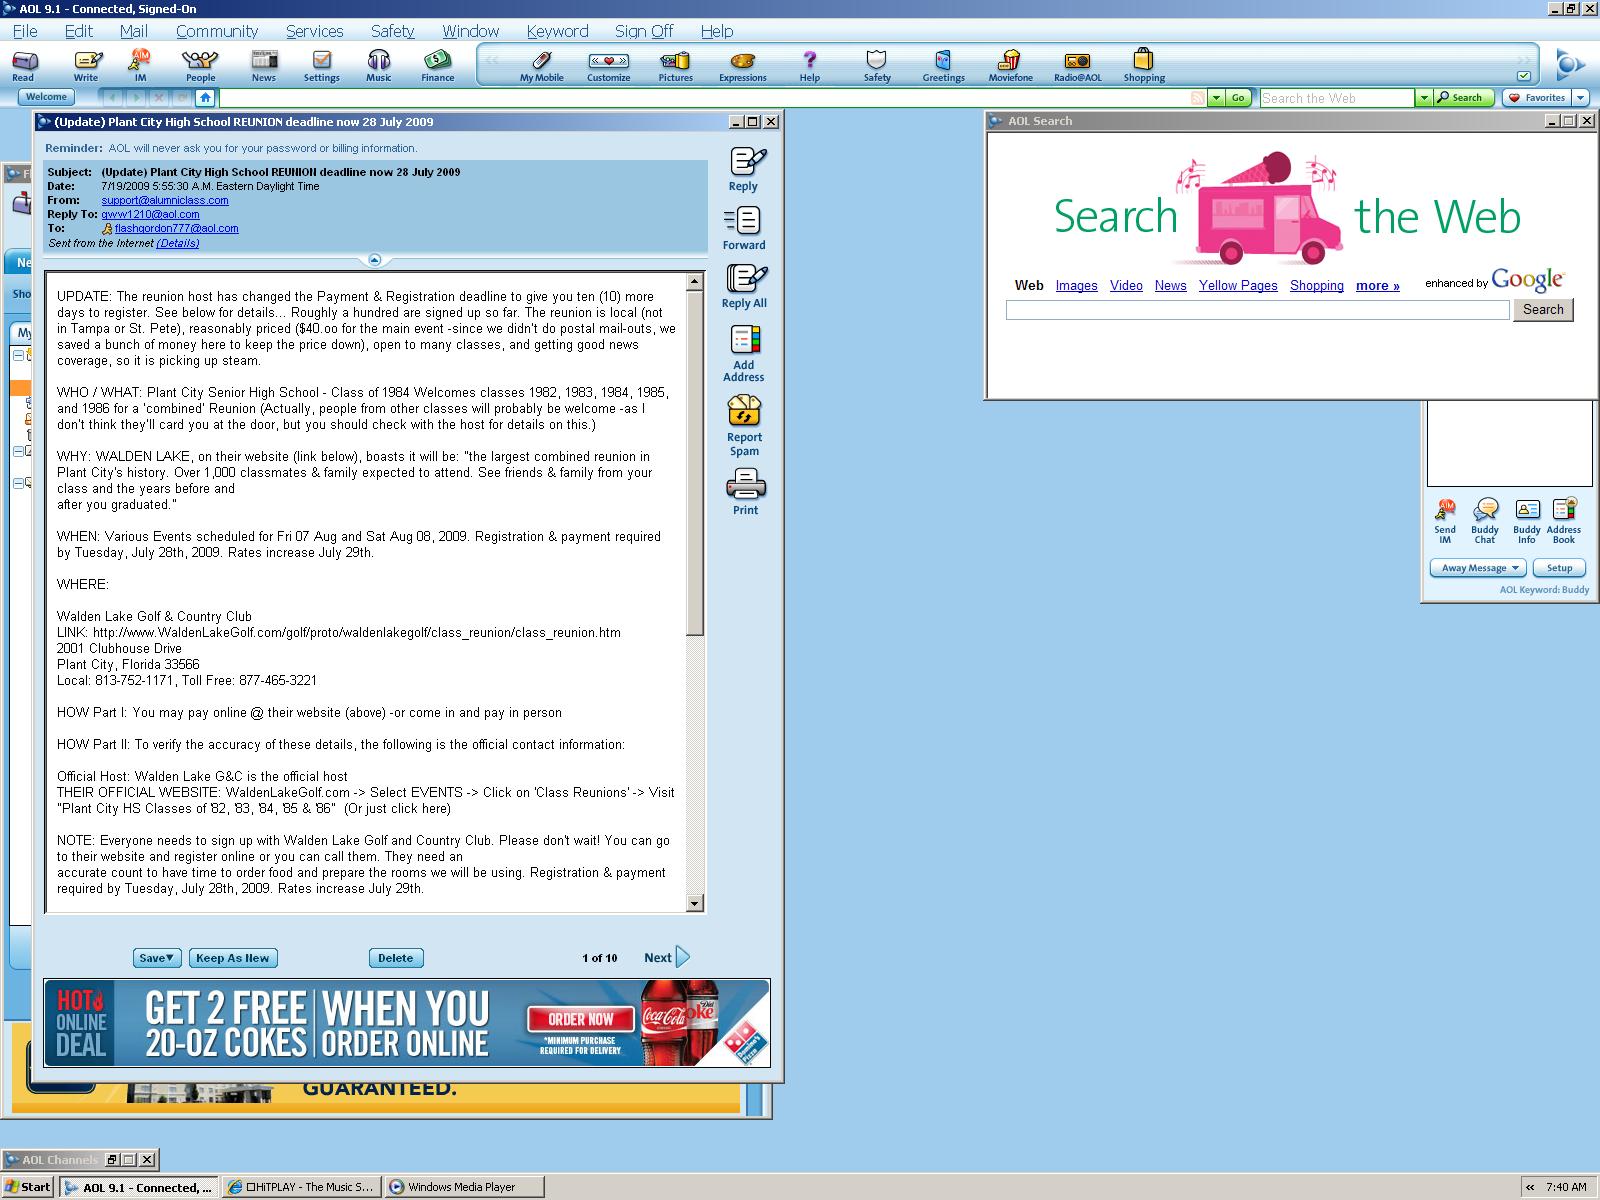The height and width of the screenshot is (1200, 1600).
Task: Open the IM toolbar icon
Action: [140, 66]
